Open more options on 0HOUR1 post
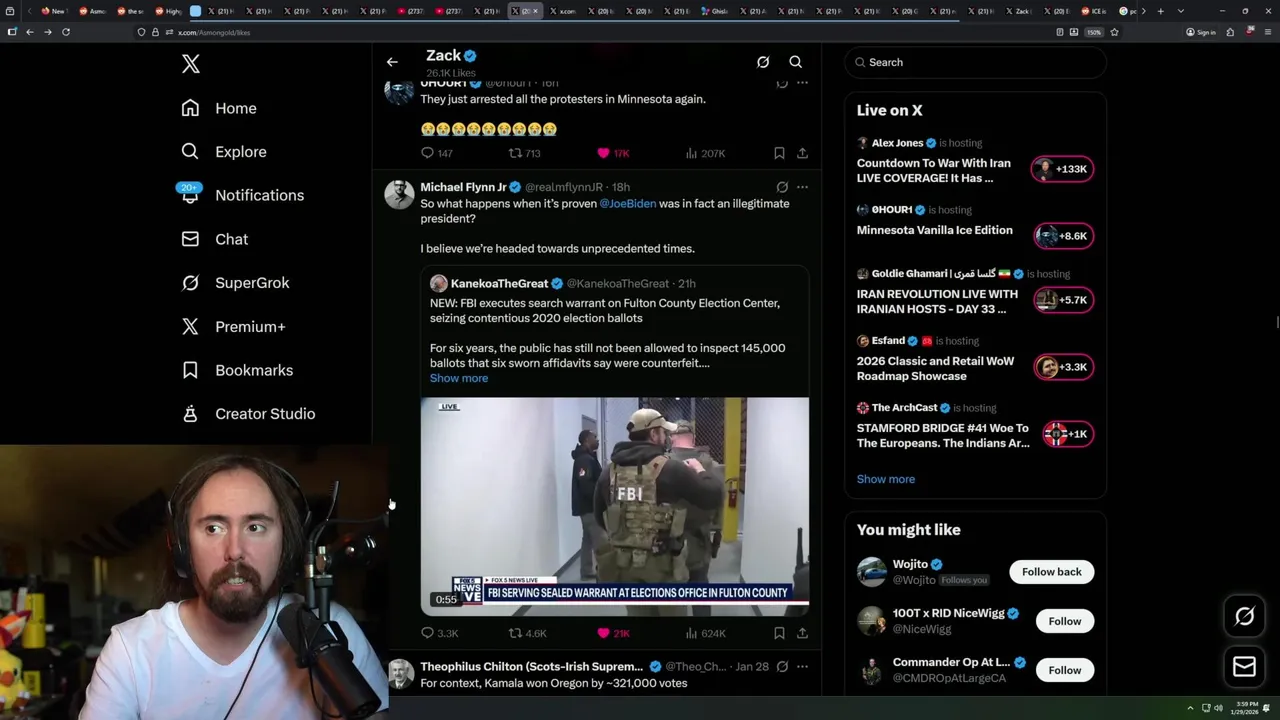1280x720 pixels. [x=802, y=83]
